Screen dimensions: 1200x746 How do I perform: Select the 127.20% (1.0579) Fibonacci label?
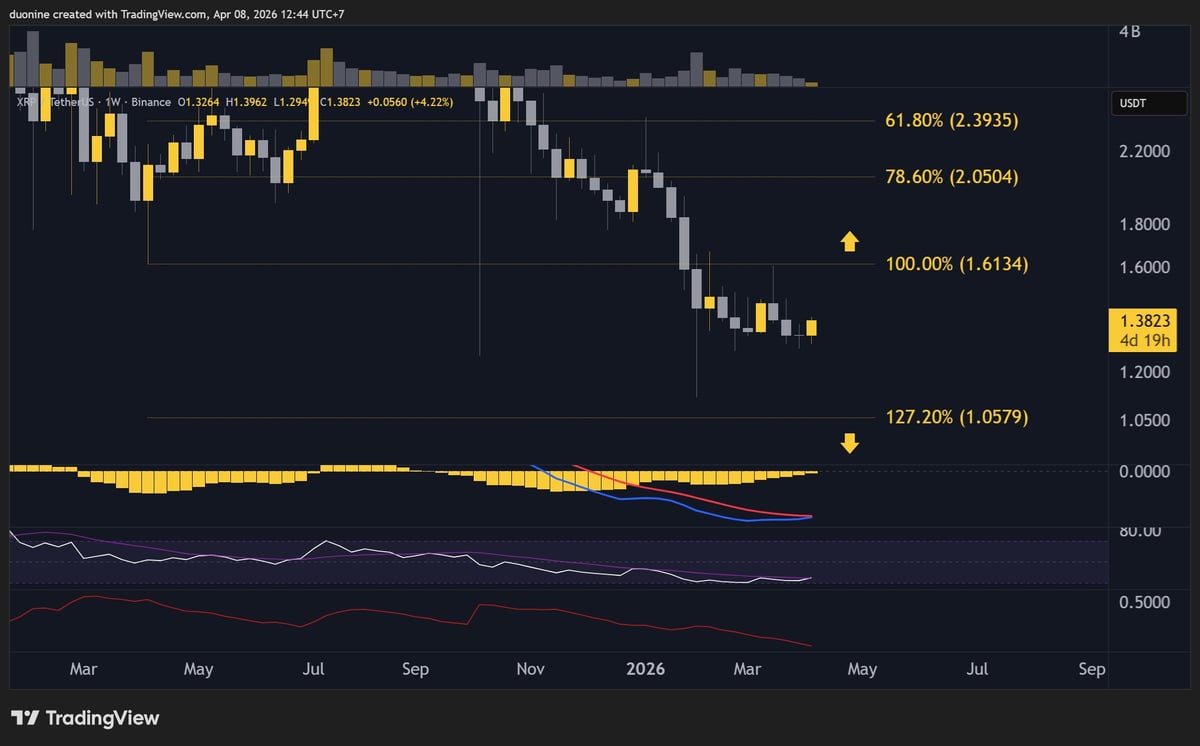click(957, 417)
